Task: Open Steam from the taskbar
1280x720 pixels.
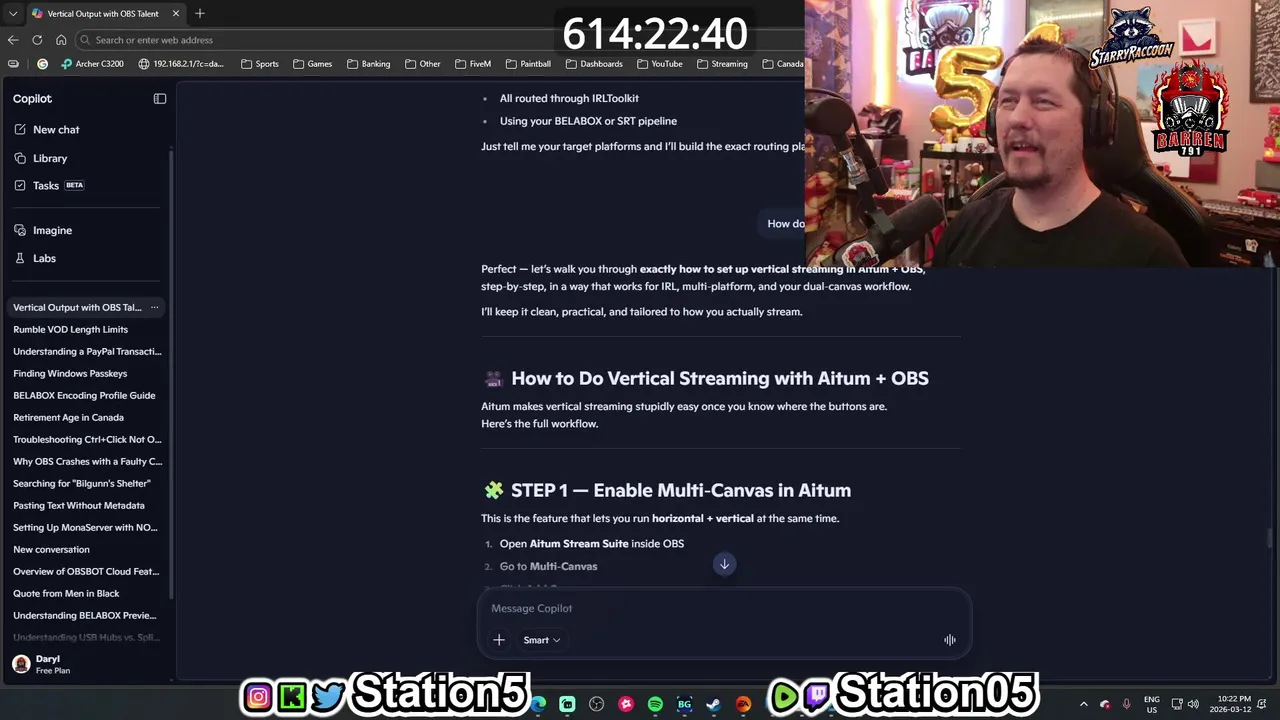Action: coord(713,704)
